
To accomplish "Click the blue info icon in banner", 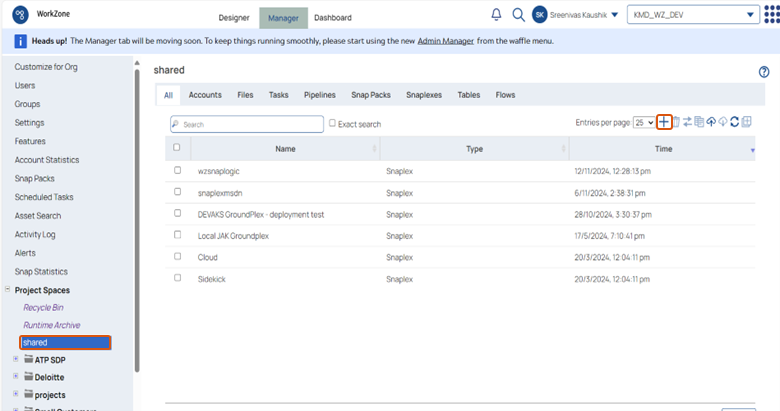I will (x=20, y=41).
